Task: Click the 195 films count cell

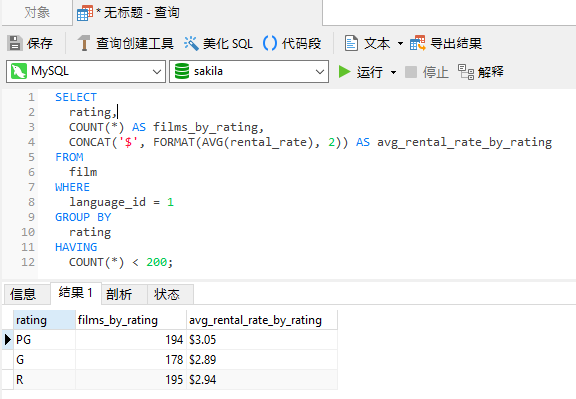Action: click(x=131, y=380)
